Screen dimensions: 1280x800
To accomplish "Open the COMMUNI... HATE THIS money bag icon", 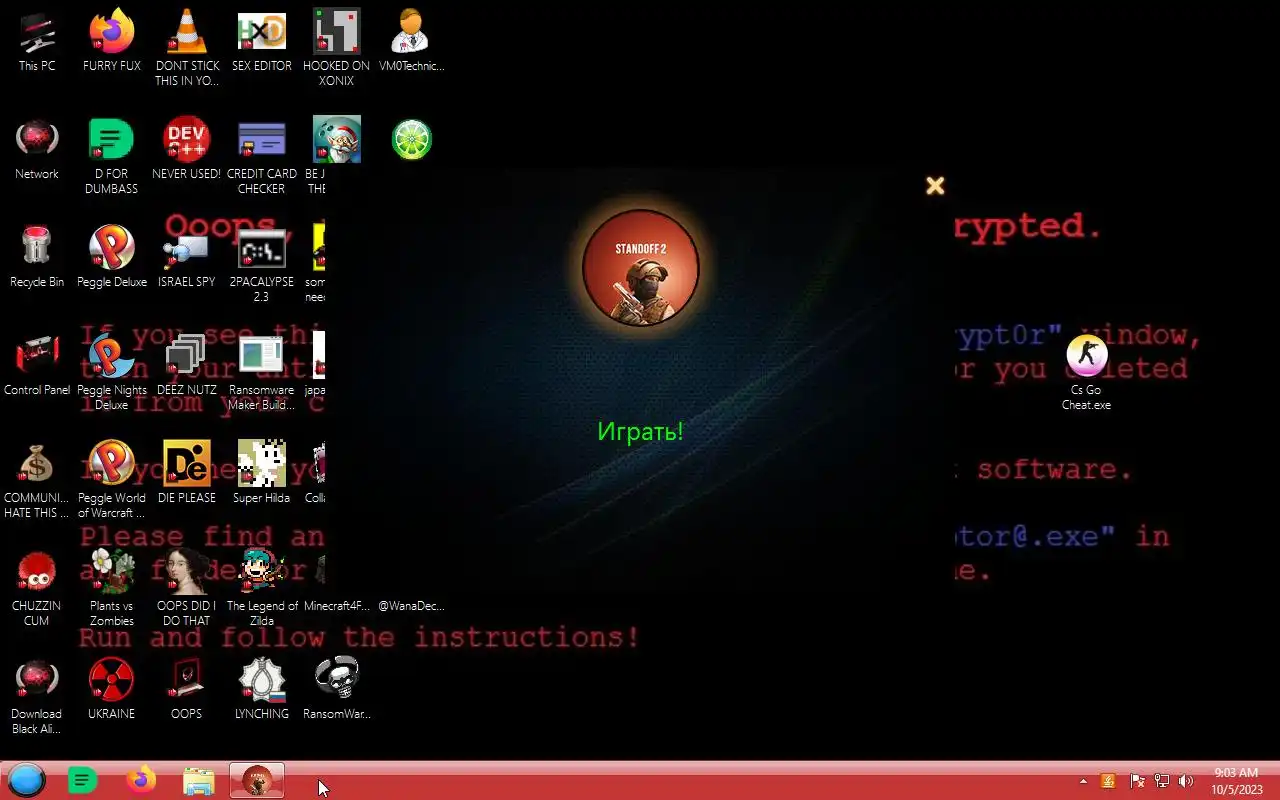I will click(x=37, y=479).
